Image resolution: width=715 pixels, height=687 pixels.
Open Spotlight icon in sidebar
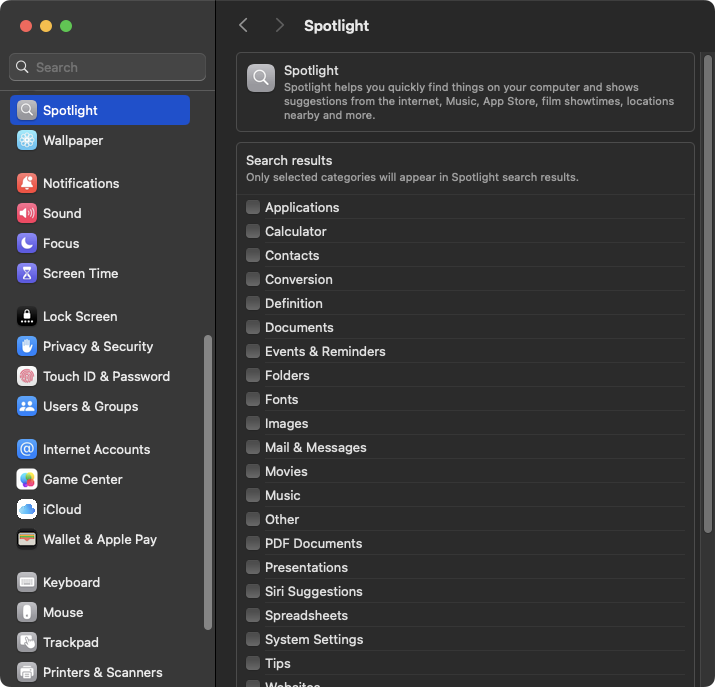click(27, 110)
